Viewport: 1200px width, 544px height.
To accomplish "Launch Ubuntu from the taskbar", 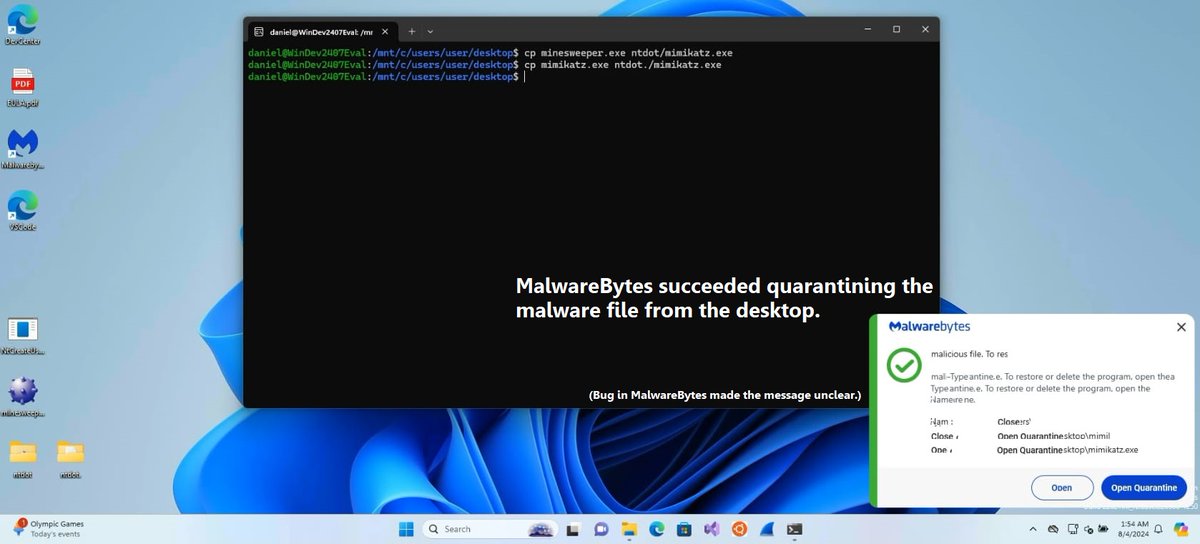I will [x=739, y=529].
